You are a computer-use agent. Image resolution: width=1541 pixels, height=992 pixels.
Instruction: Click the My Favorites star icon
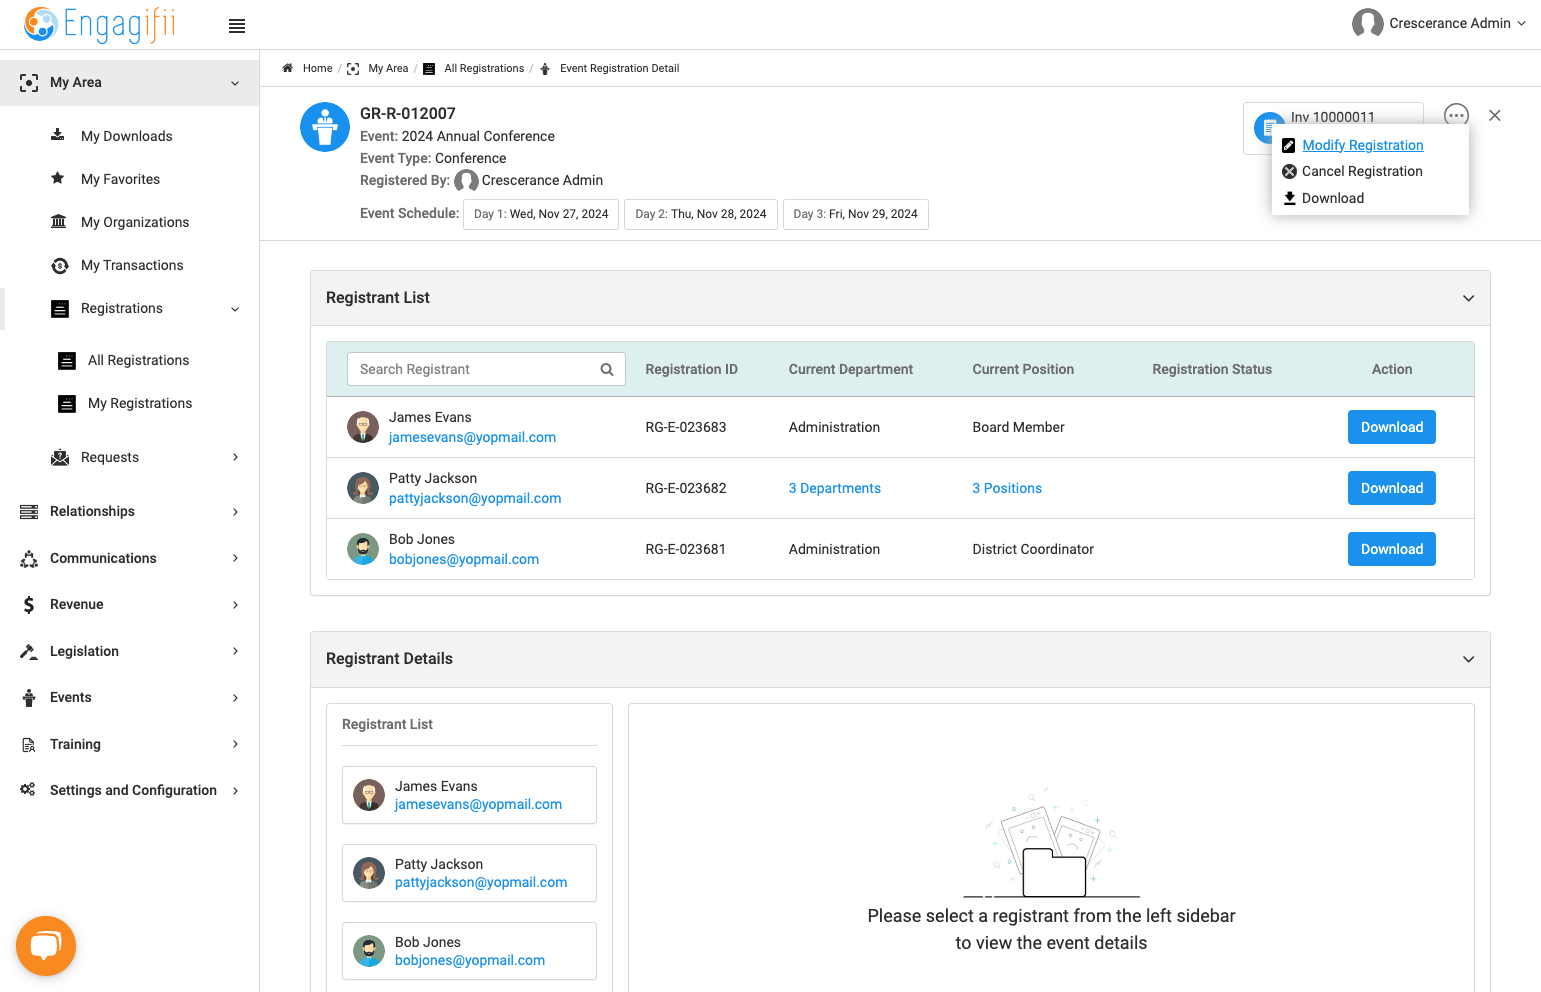coord(58,178)
